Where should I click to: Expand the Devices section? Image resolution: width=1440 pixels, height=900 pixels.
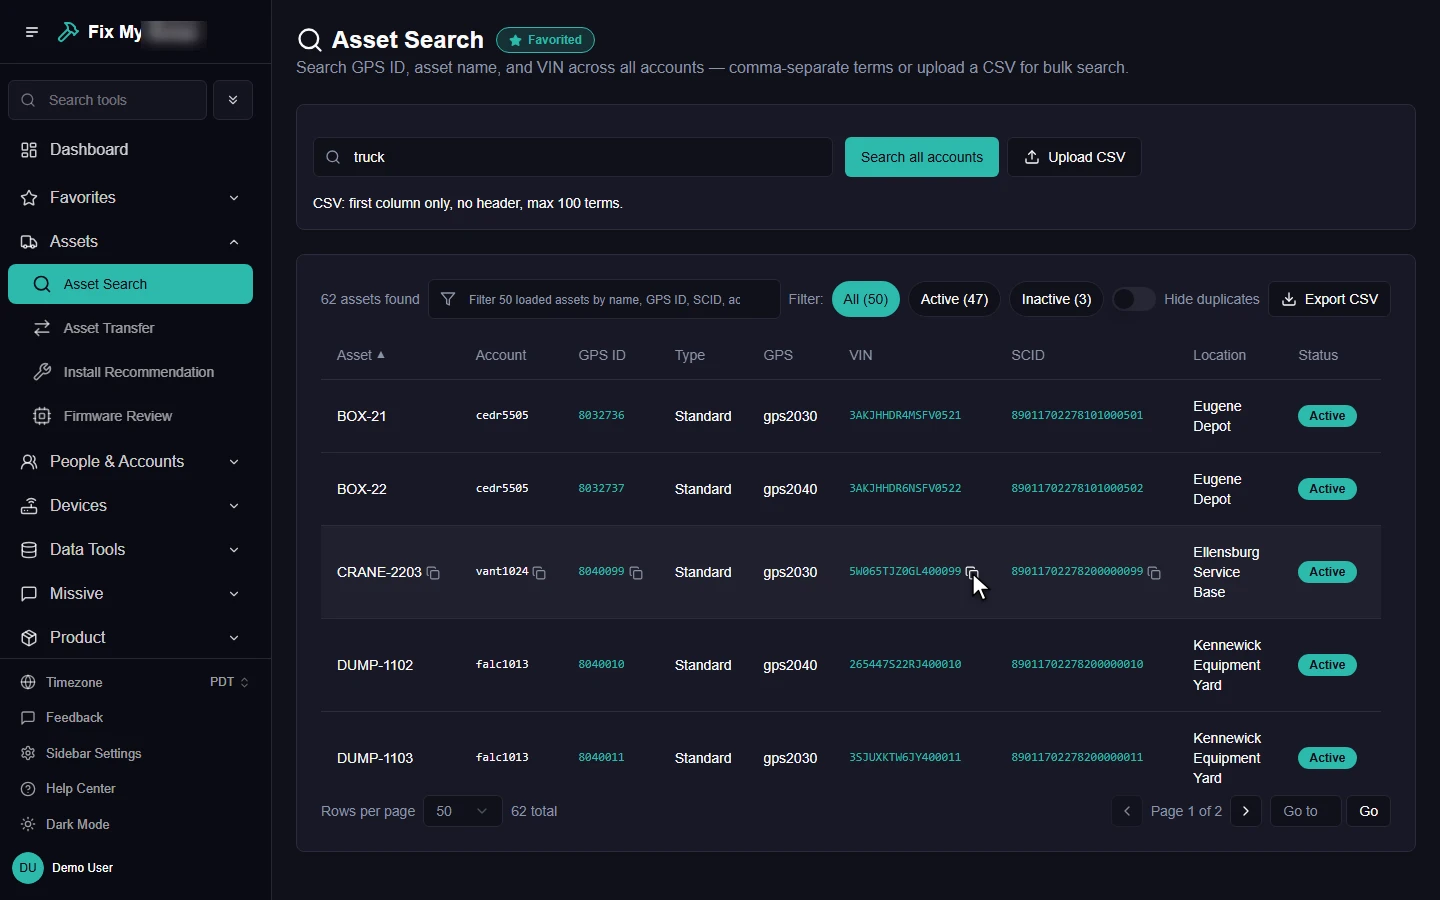[130, 506]
